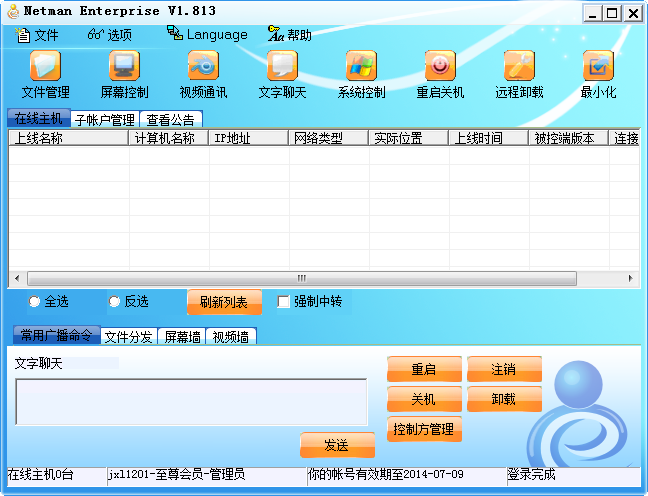Image resolution: width=648 pixels, height=496 pixels.
Task: Click the Netman title bar app icon
Action: pos(14,11)
